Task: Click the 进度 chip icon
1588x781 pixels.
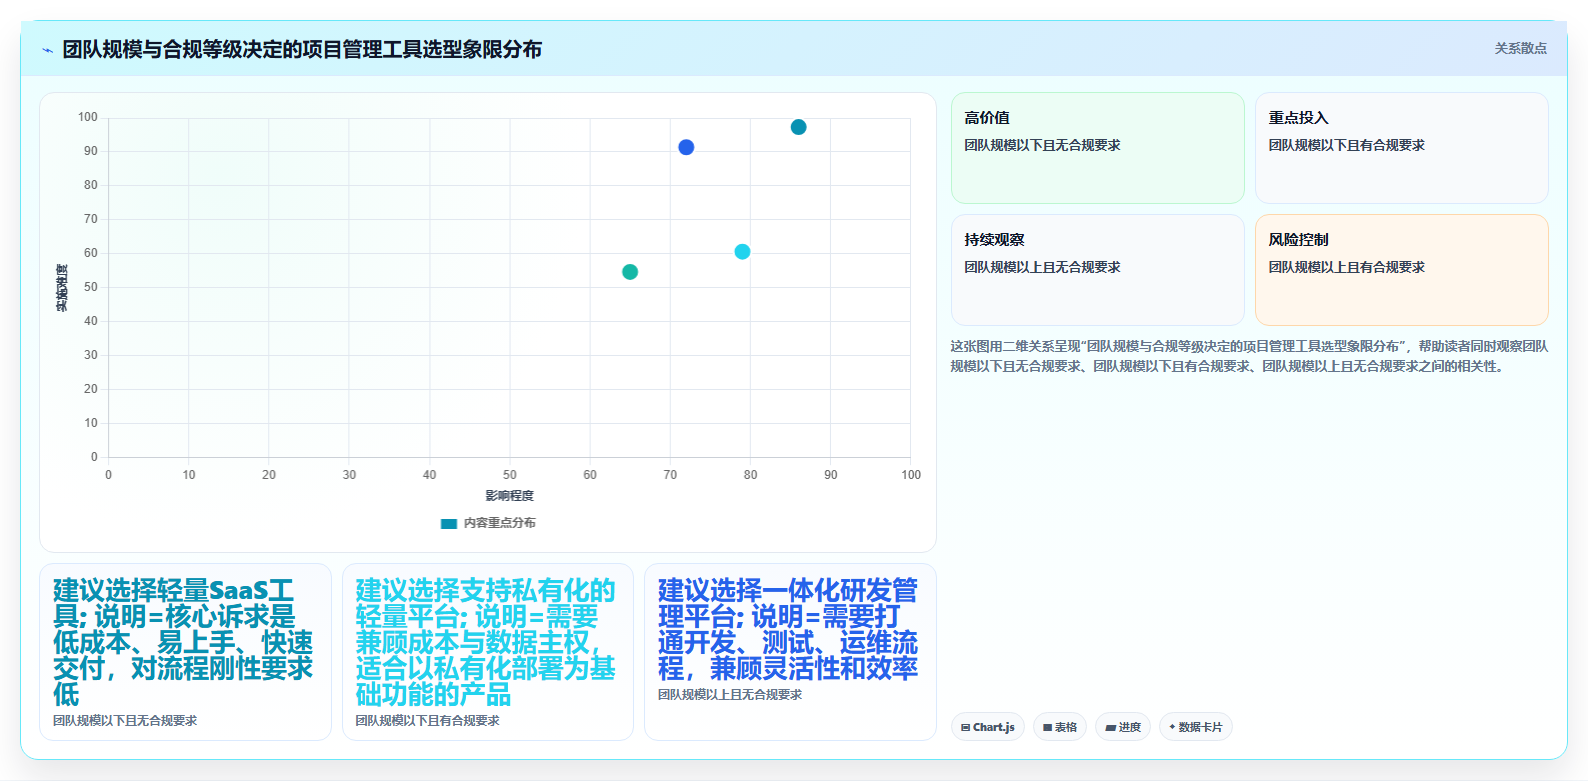Action: [1110, 728]
